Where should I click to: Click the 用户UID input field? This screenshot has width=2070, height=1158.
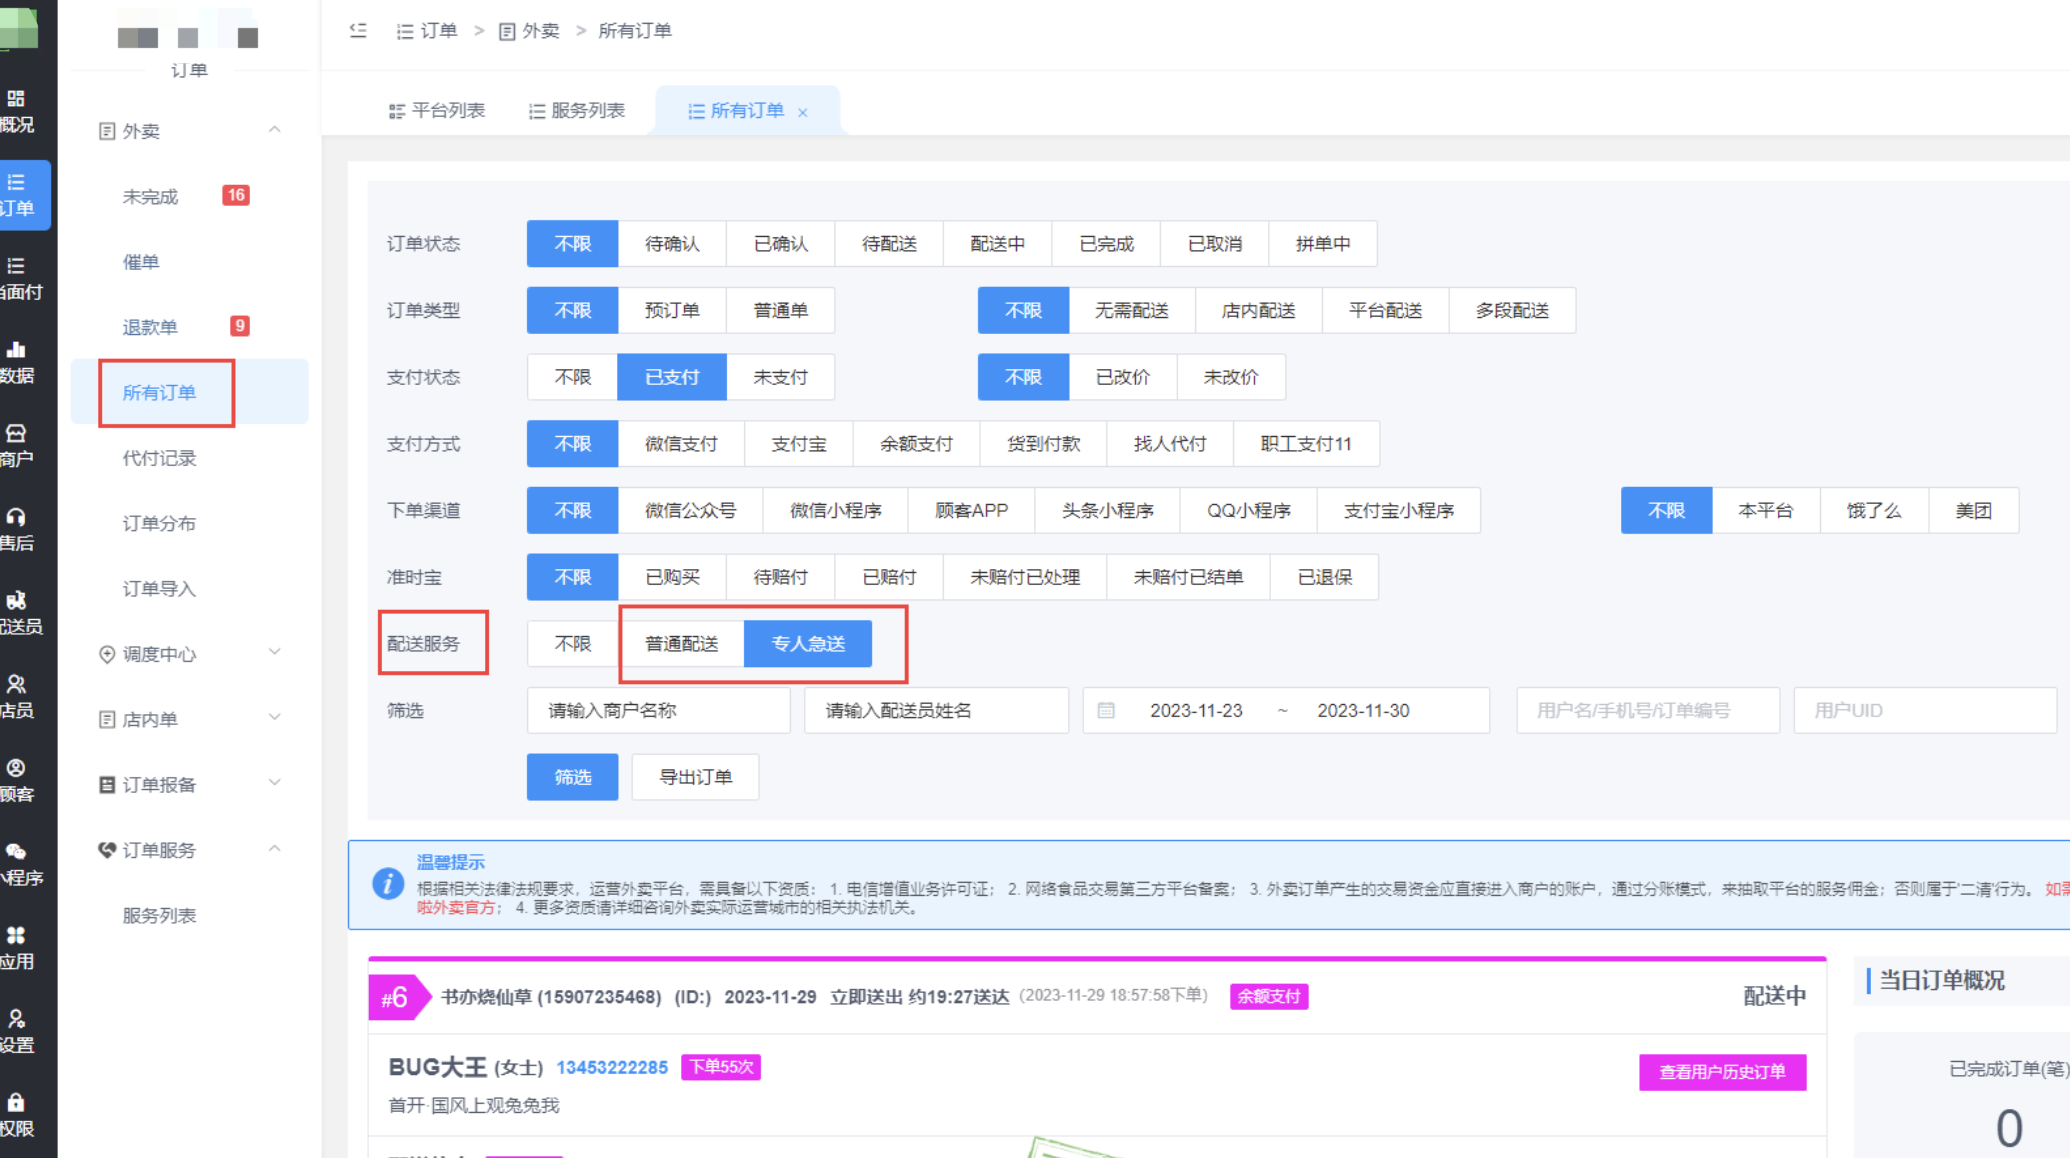pos(1925,711)
